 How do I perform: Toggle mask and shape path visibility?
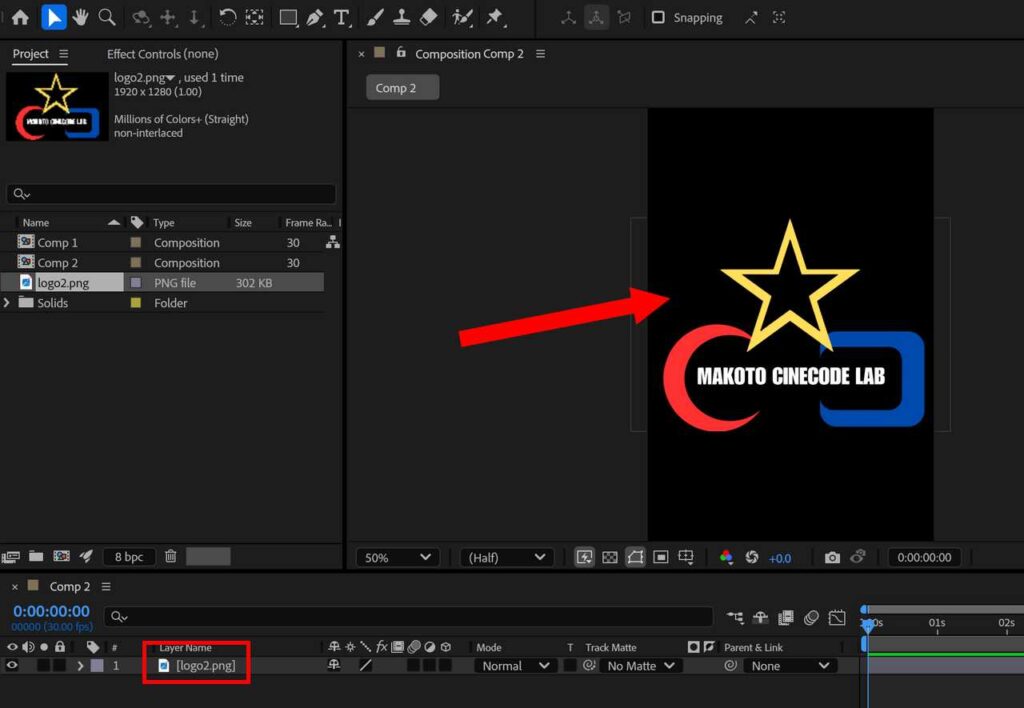click(x=635, y=557)
